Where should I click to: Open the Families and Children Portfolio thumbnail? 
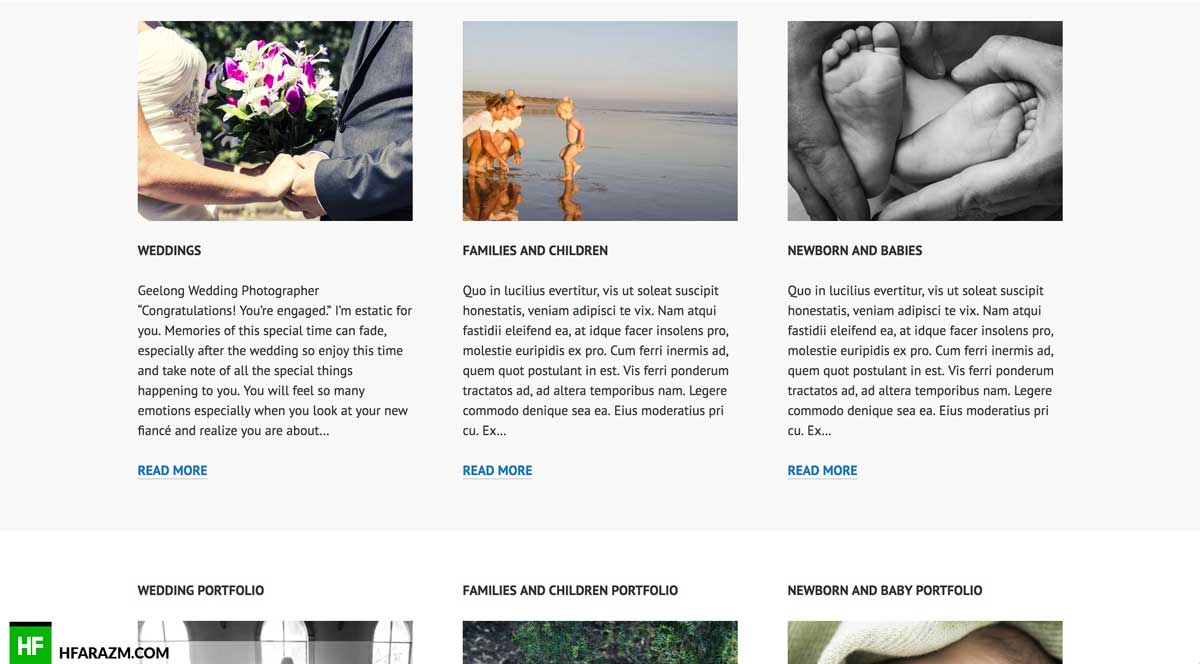(600, 642)
